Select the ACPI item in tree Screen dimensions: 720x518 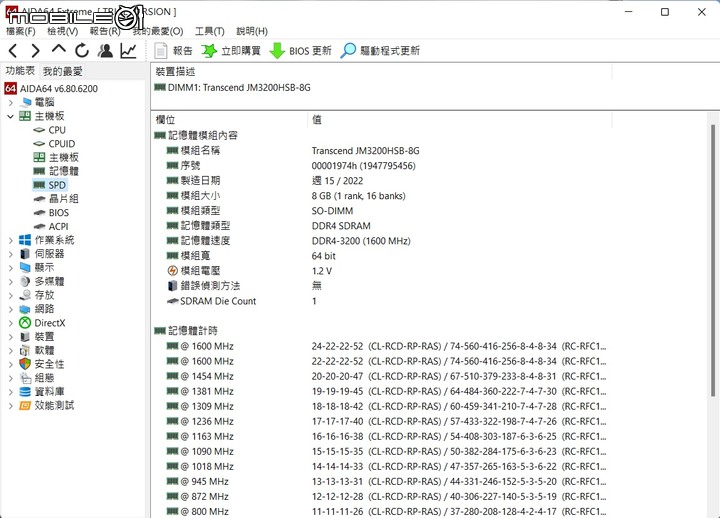coord(51,226)
